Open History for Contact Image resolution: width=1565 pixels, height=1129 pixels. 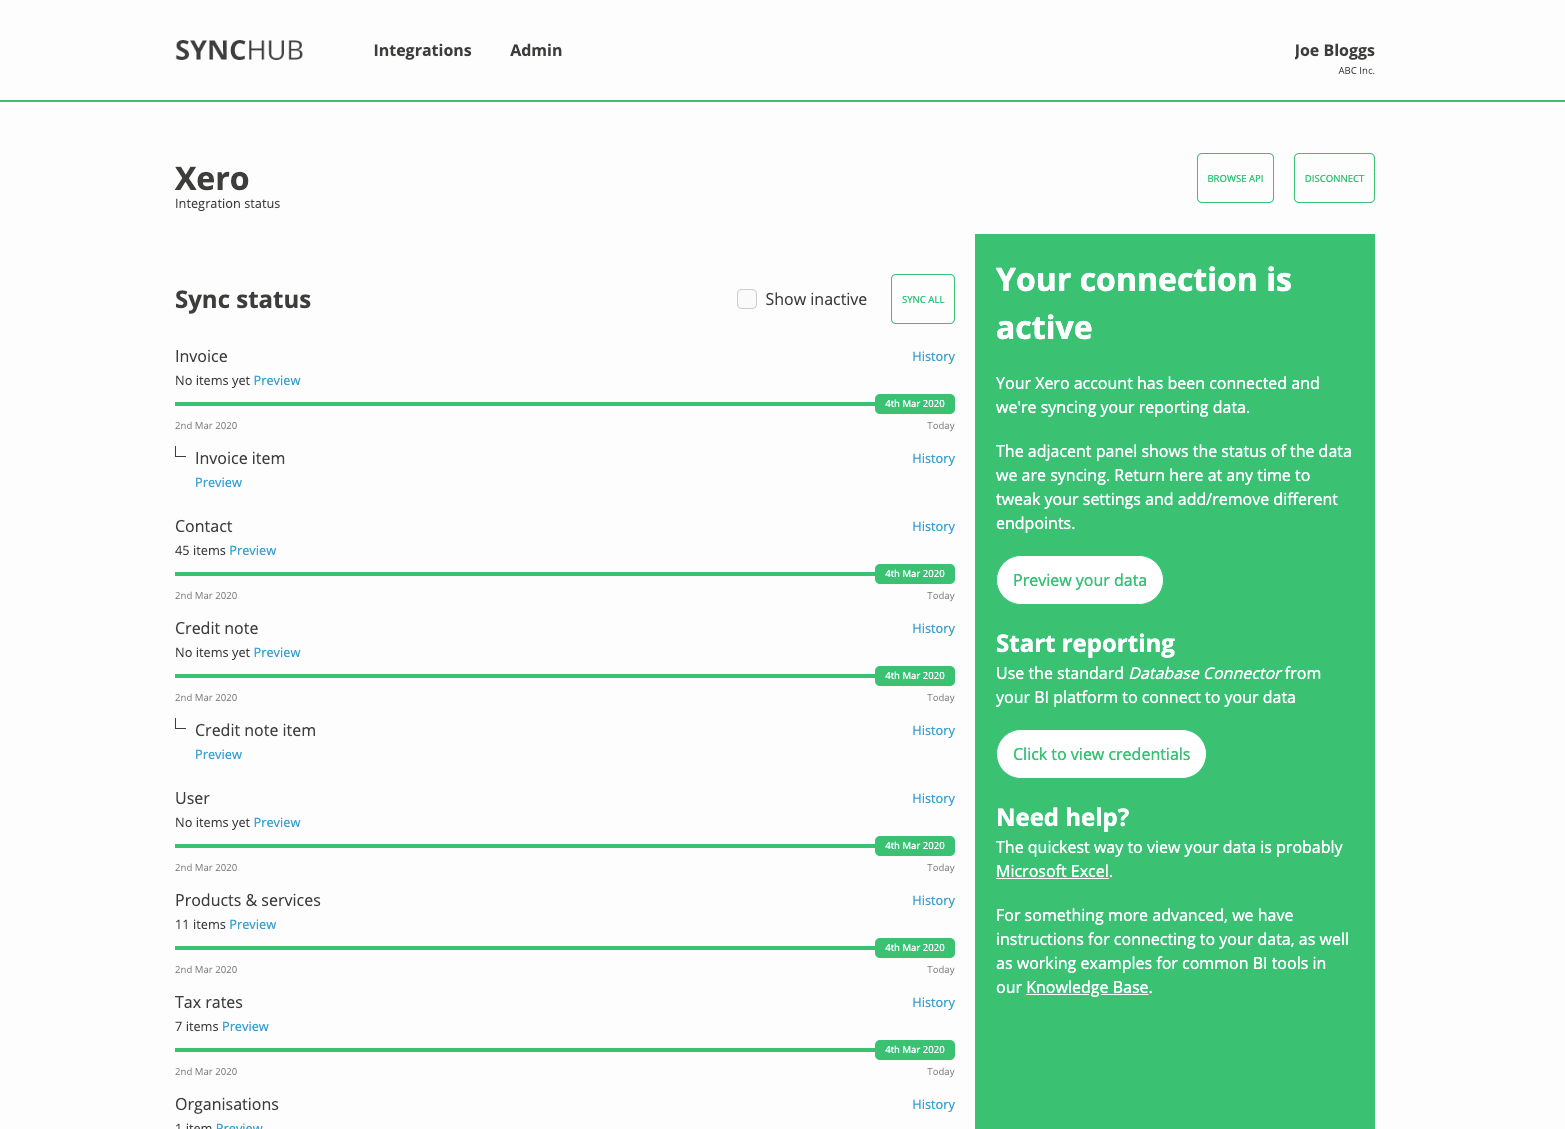(933, 526)
